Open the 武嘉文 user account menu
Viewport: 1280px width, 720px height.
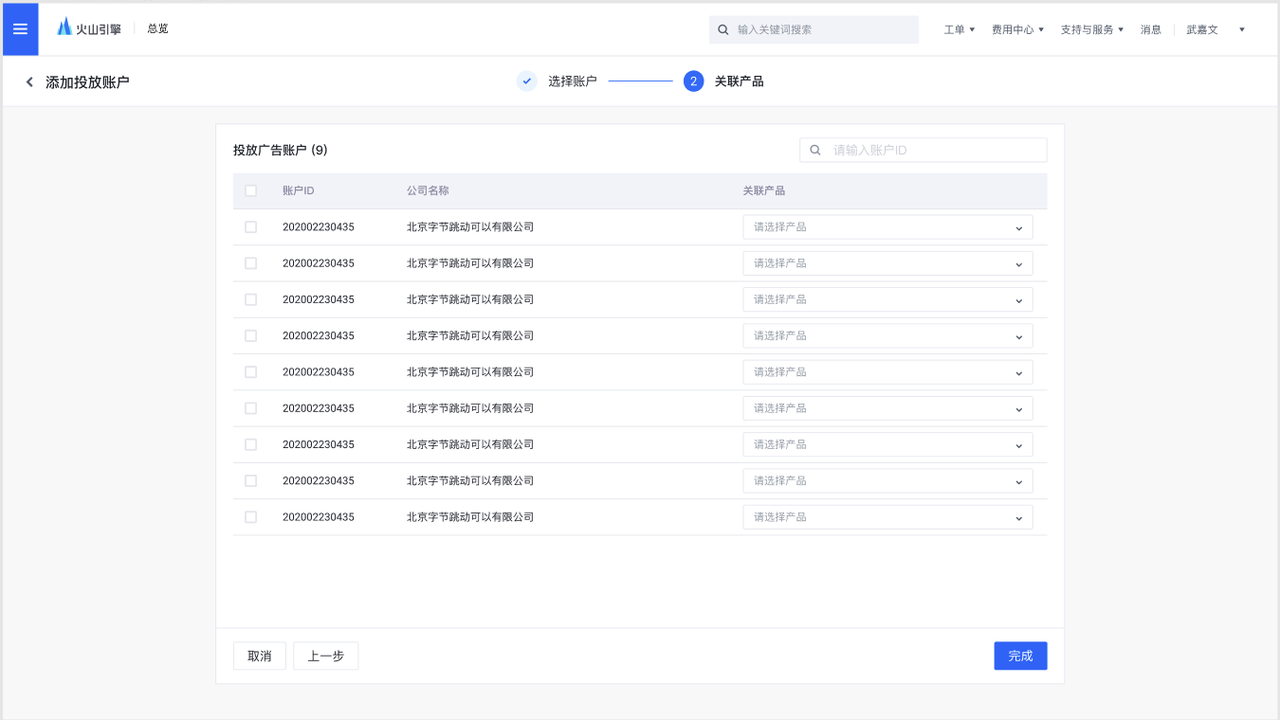1215,30
